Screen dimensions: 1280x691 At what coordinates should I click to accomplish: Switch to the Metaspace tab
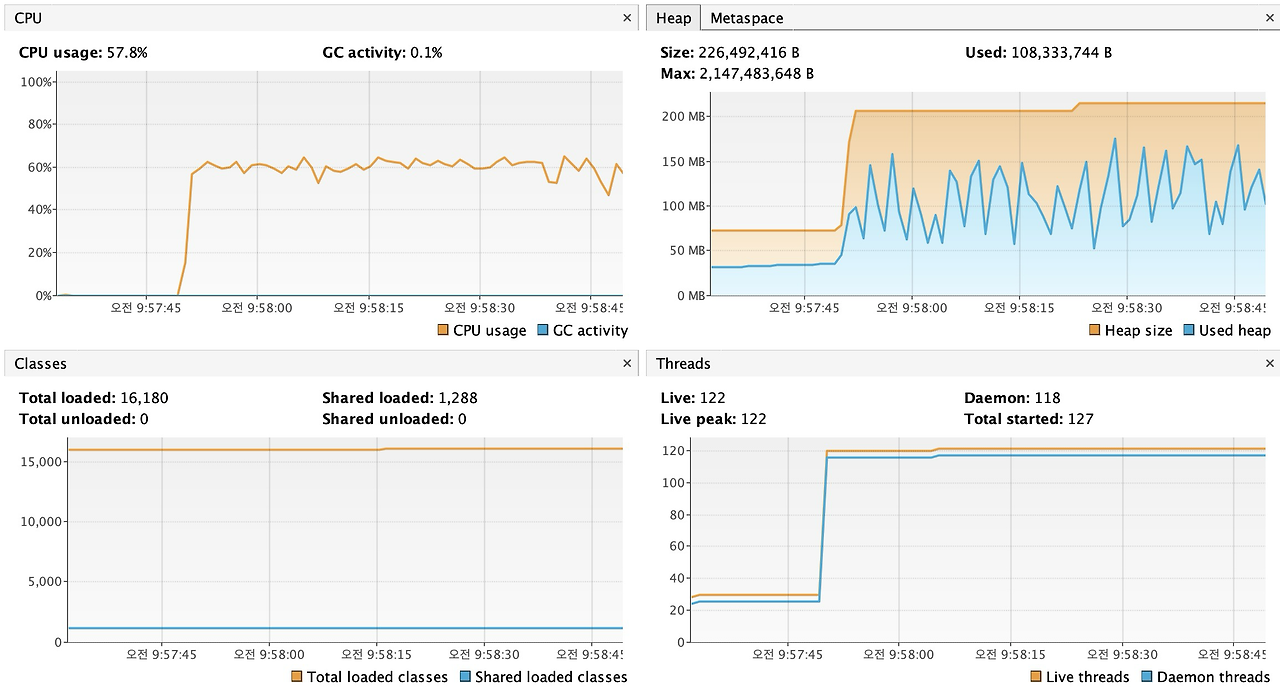click(x=746, y=18)
